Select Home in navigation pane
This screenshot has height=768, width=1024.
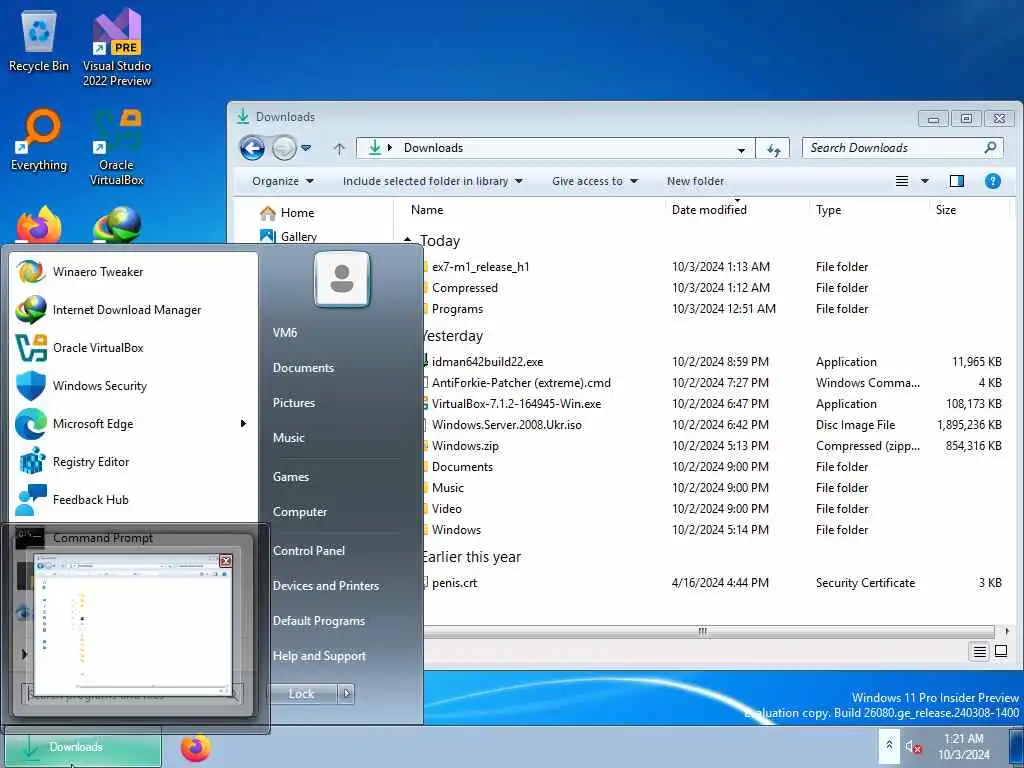287,213
